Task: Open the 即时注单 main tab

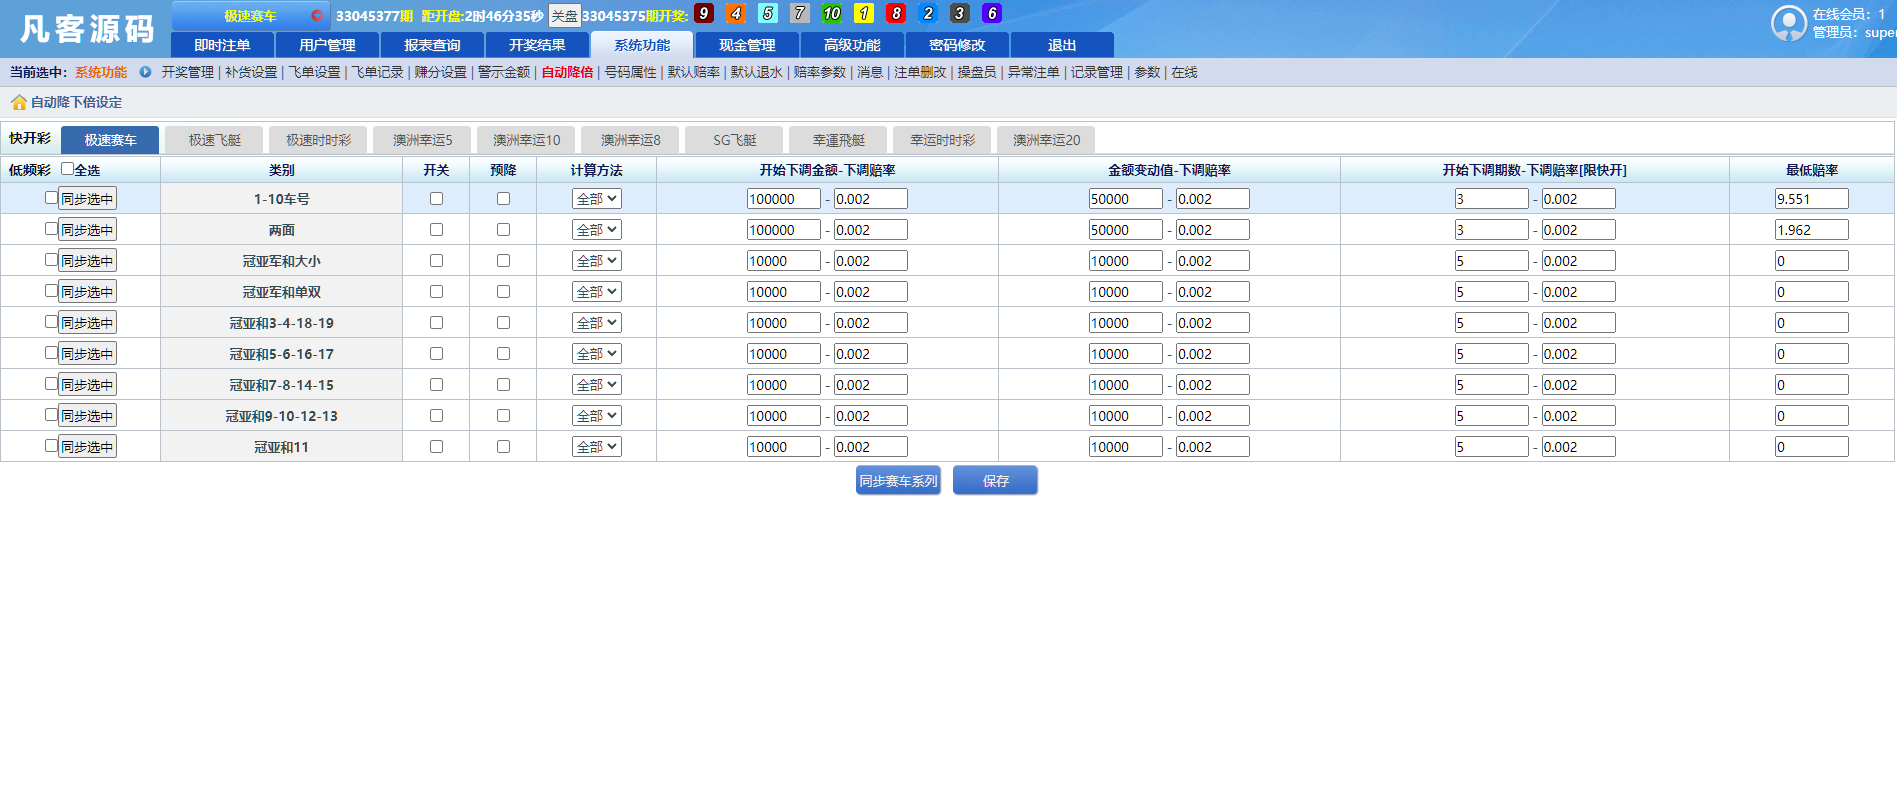Action: pyautogui.click(x=222, y=45)
